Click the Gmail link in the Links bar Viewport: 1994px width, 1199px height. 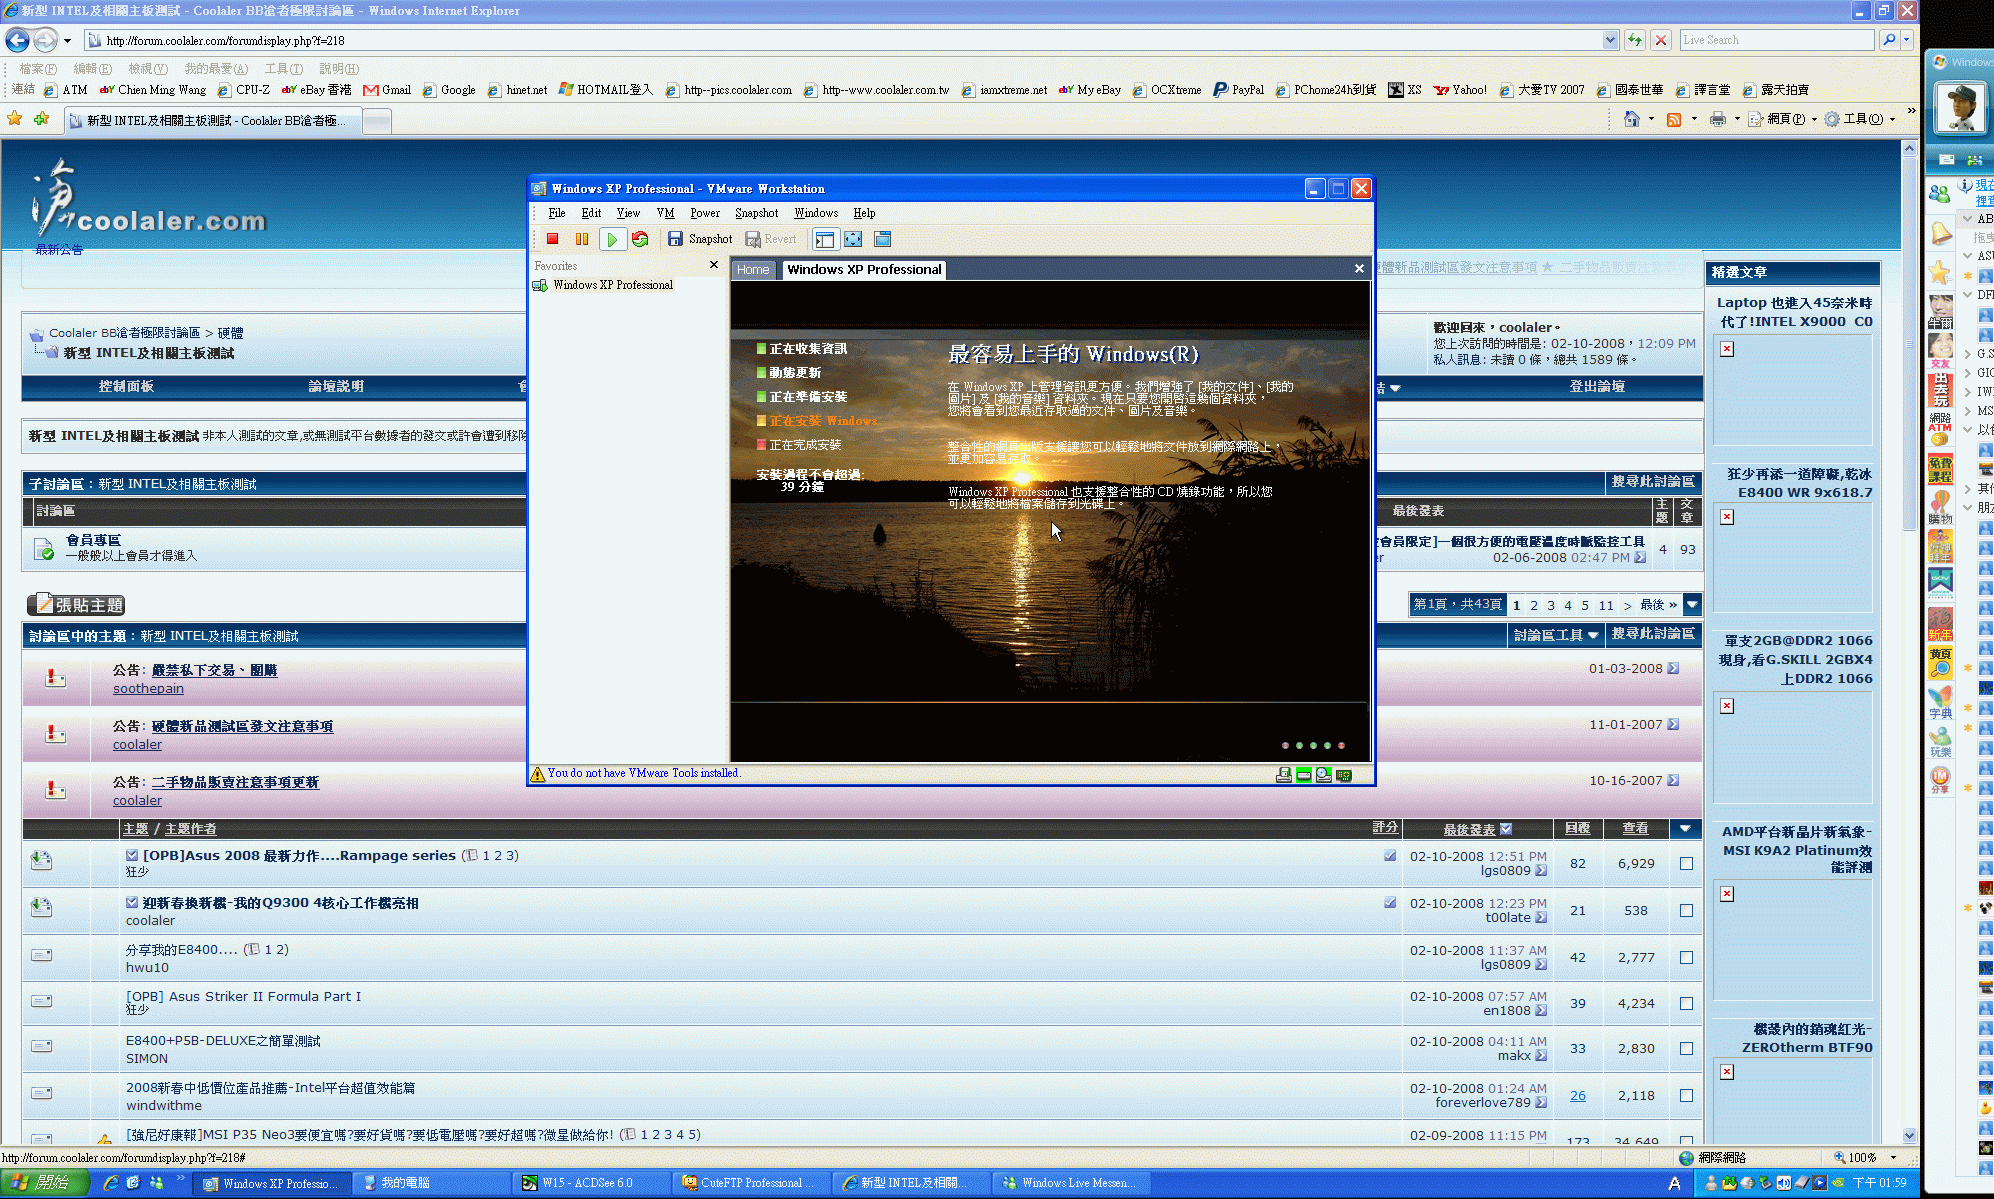tap(387, 90)
